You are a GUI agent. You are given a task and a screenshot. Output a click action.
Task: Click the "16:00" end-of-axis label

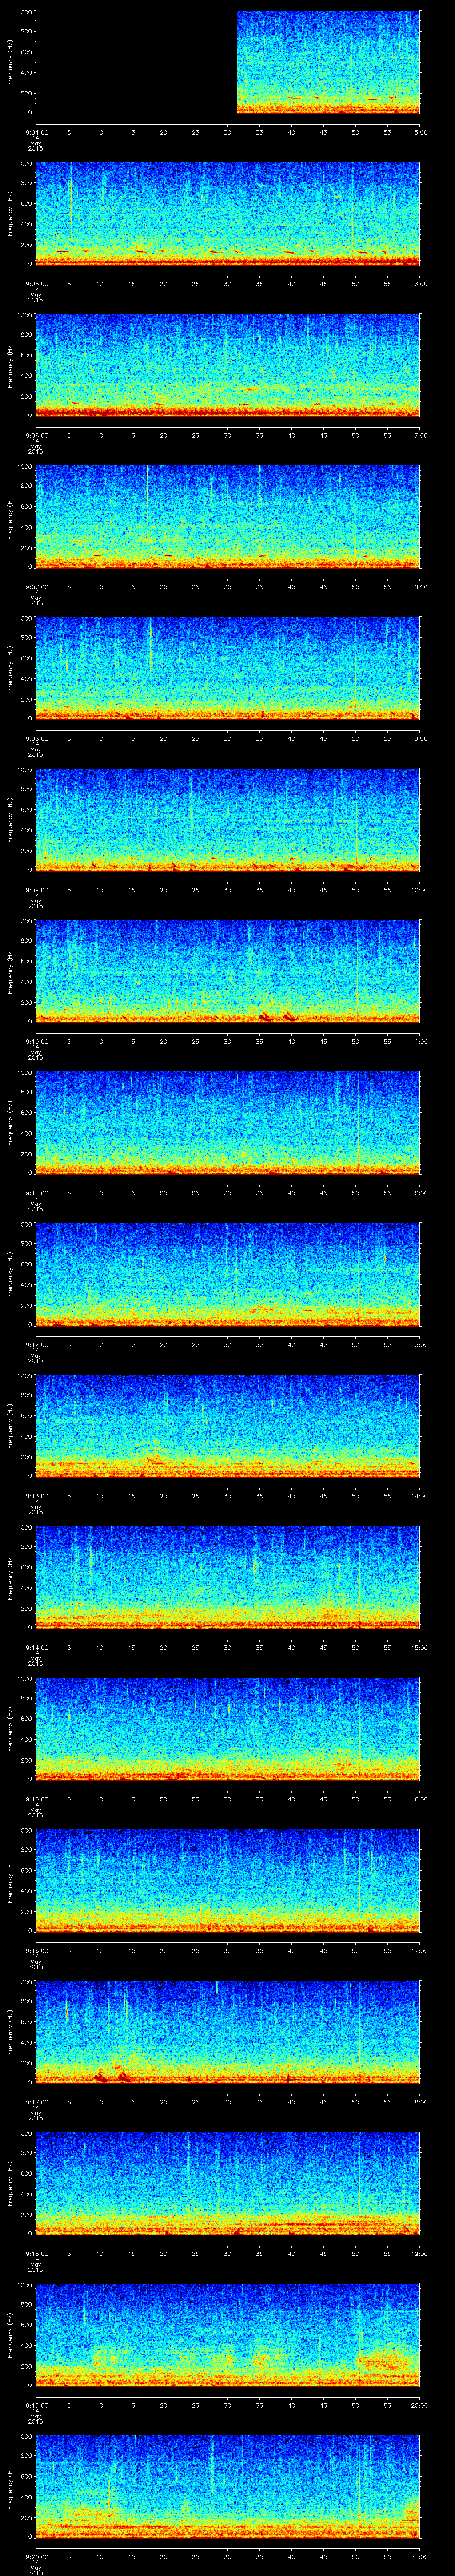coord(421,1799)
